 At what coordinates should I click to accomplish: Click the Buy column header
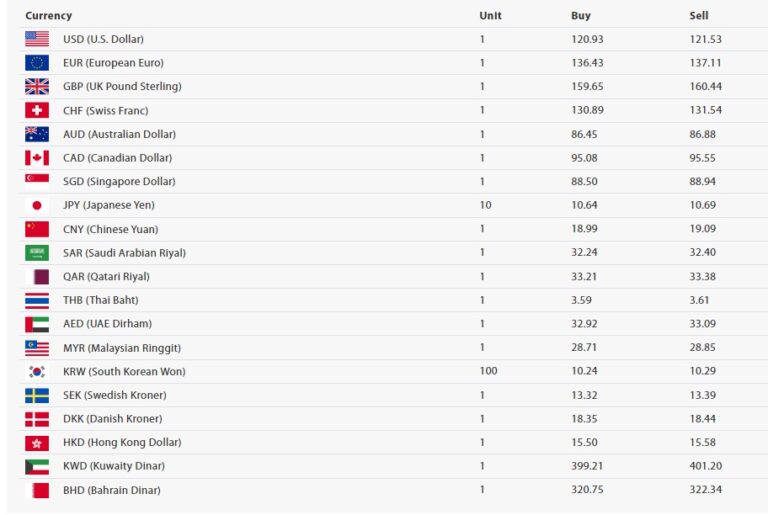pos(580,16)
